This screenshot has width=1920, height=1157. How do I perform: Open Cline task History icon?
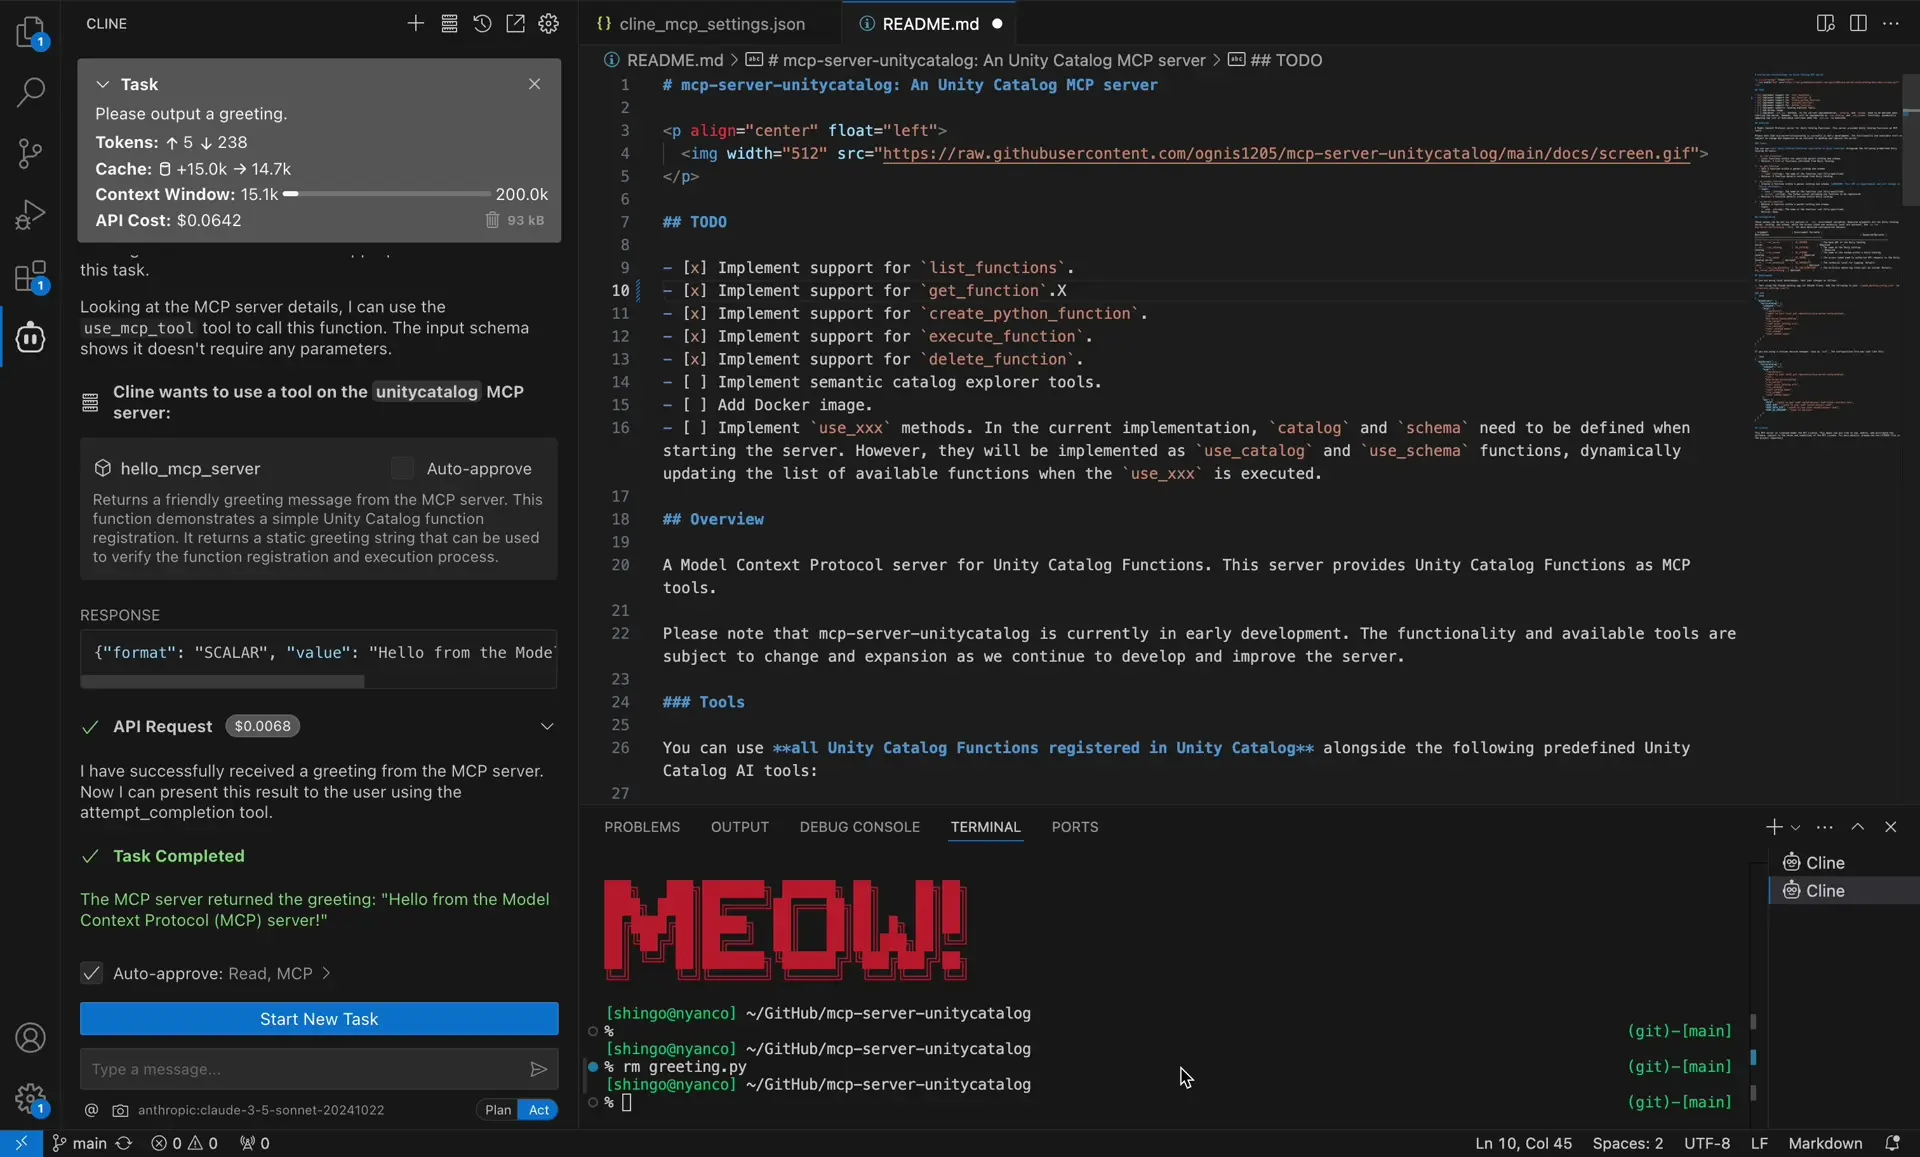[x=482, y=23]
